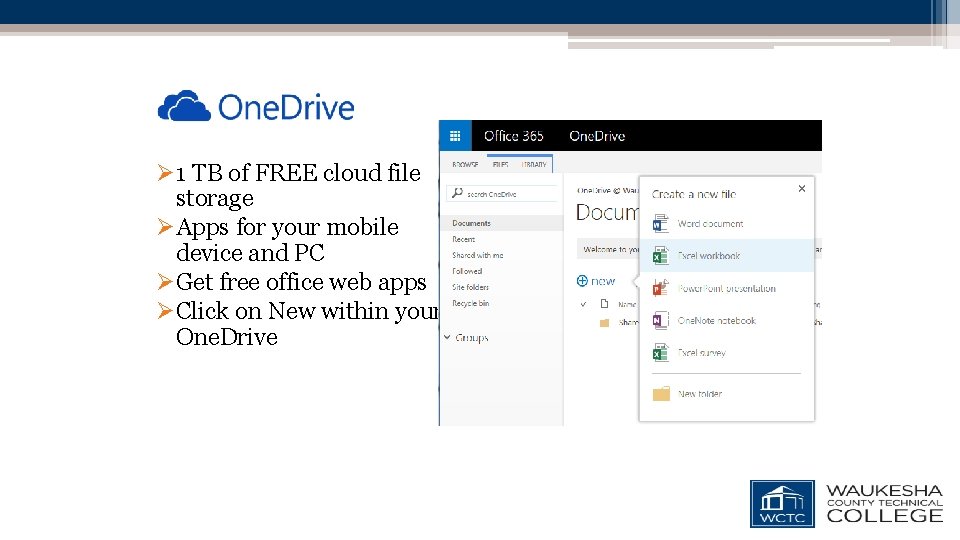Click the Word document icon
Image resolution: width=960 pixels, height=540 pixels.
(x=661, y=223)
